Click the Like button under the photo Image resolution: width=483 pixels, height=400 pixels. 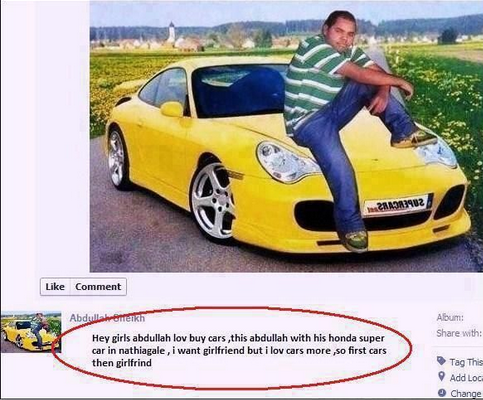(55, 287)
